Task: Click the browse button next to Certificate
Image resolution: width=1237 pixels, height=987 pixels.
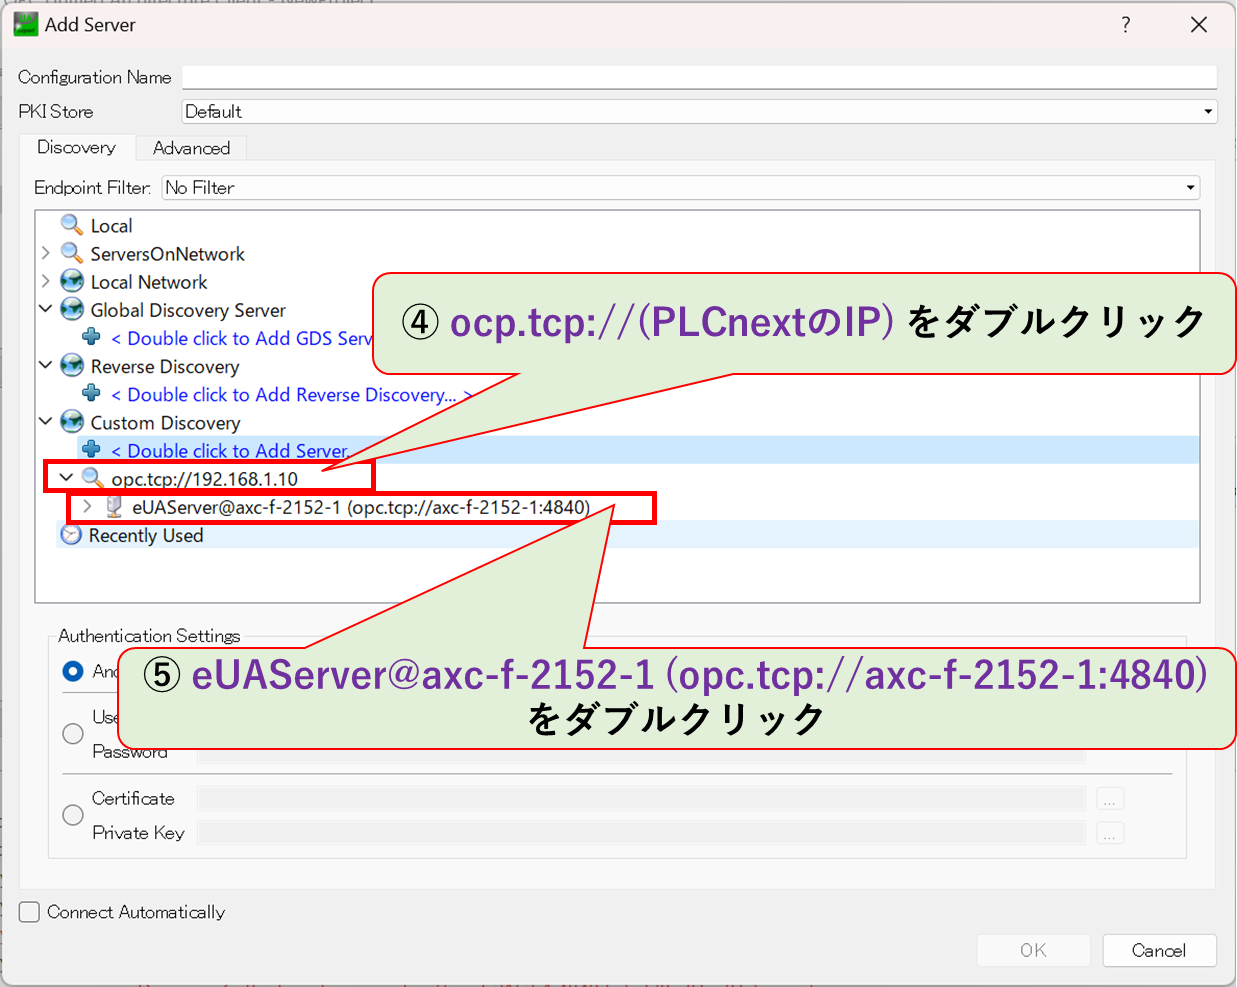Action: pos(1110,798)
